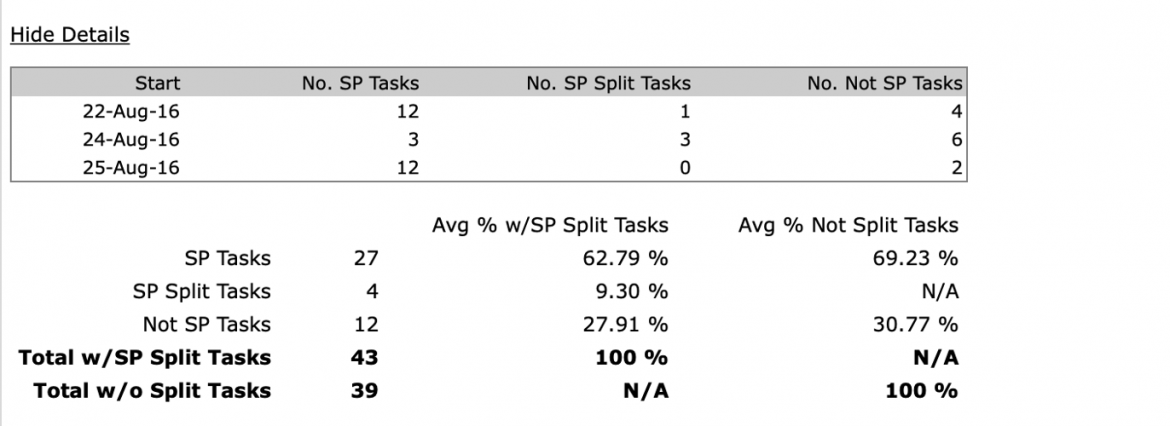1170x426 pixels.
Task: Click the Avg % w/SP Split Tasks heading
Action: [550, 225]
